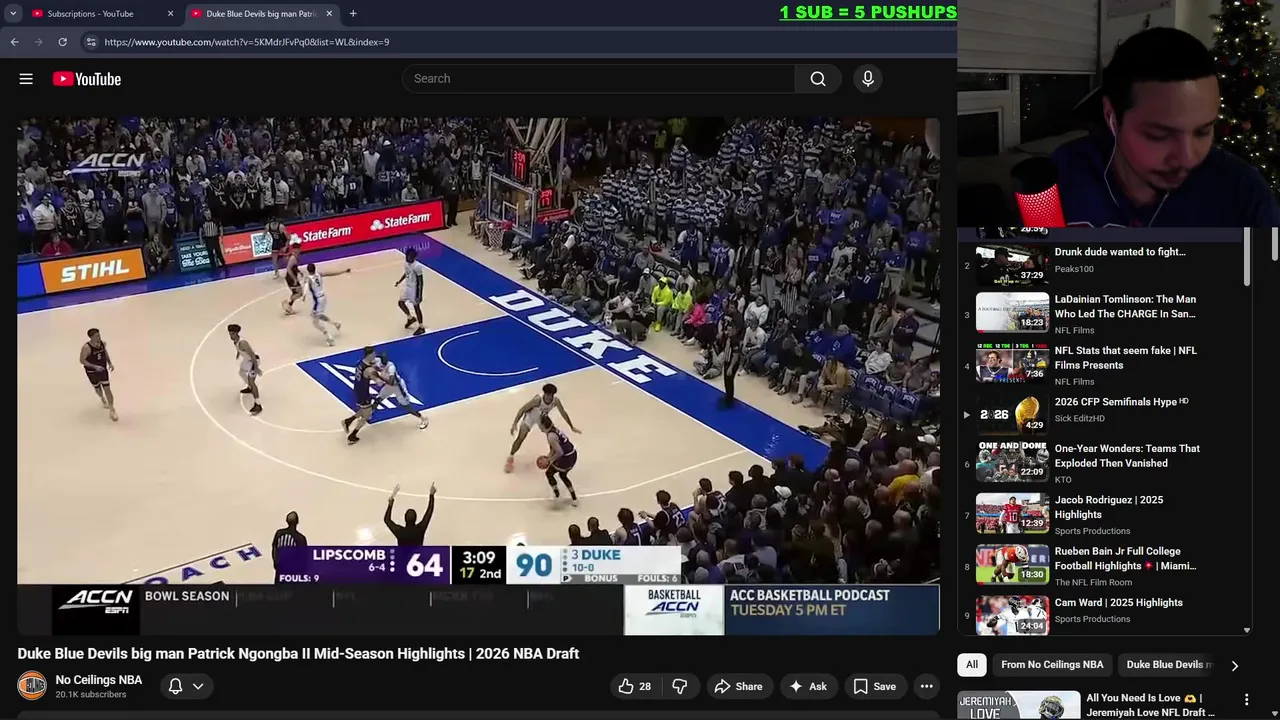Click the playlist panel scrollbar
The height and width of the screenshot is (720, 1280).
click(1247, 257)
